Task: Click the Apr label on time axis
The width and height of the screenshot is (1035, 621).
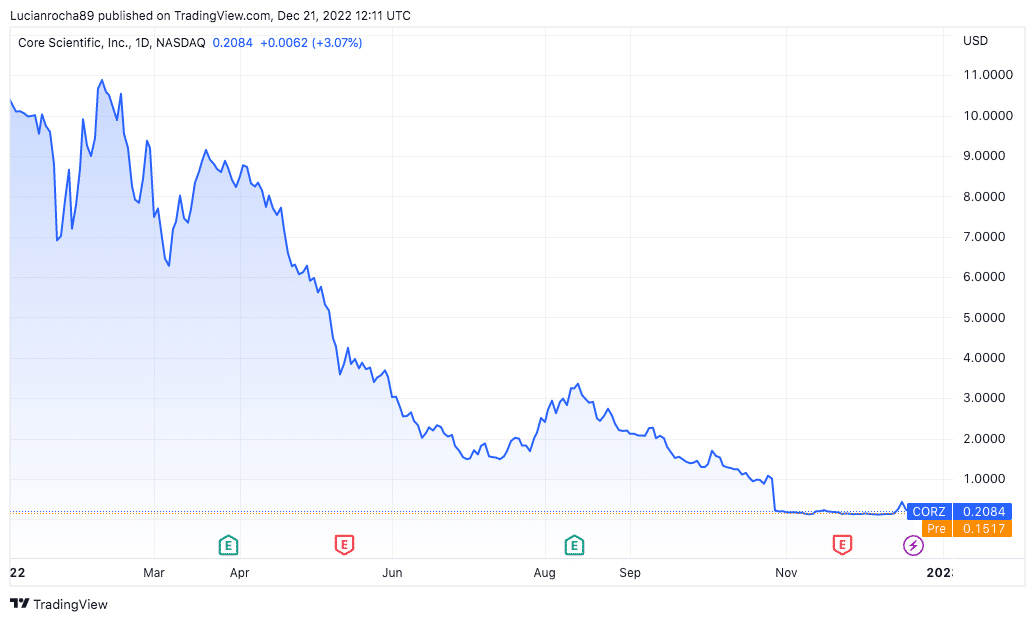Action: pos(240,573)
